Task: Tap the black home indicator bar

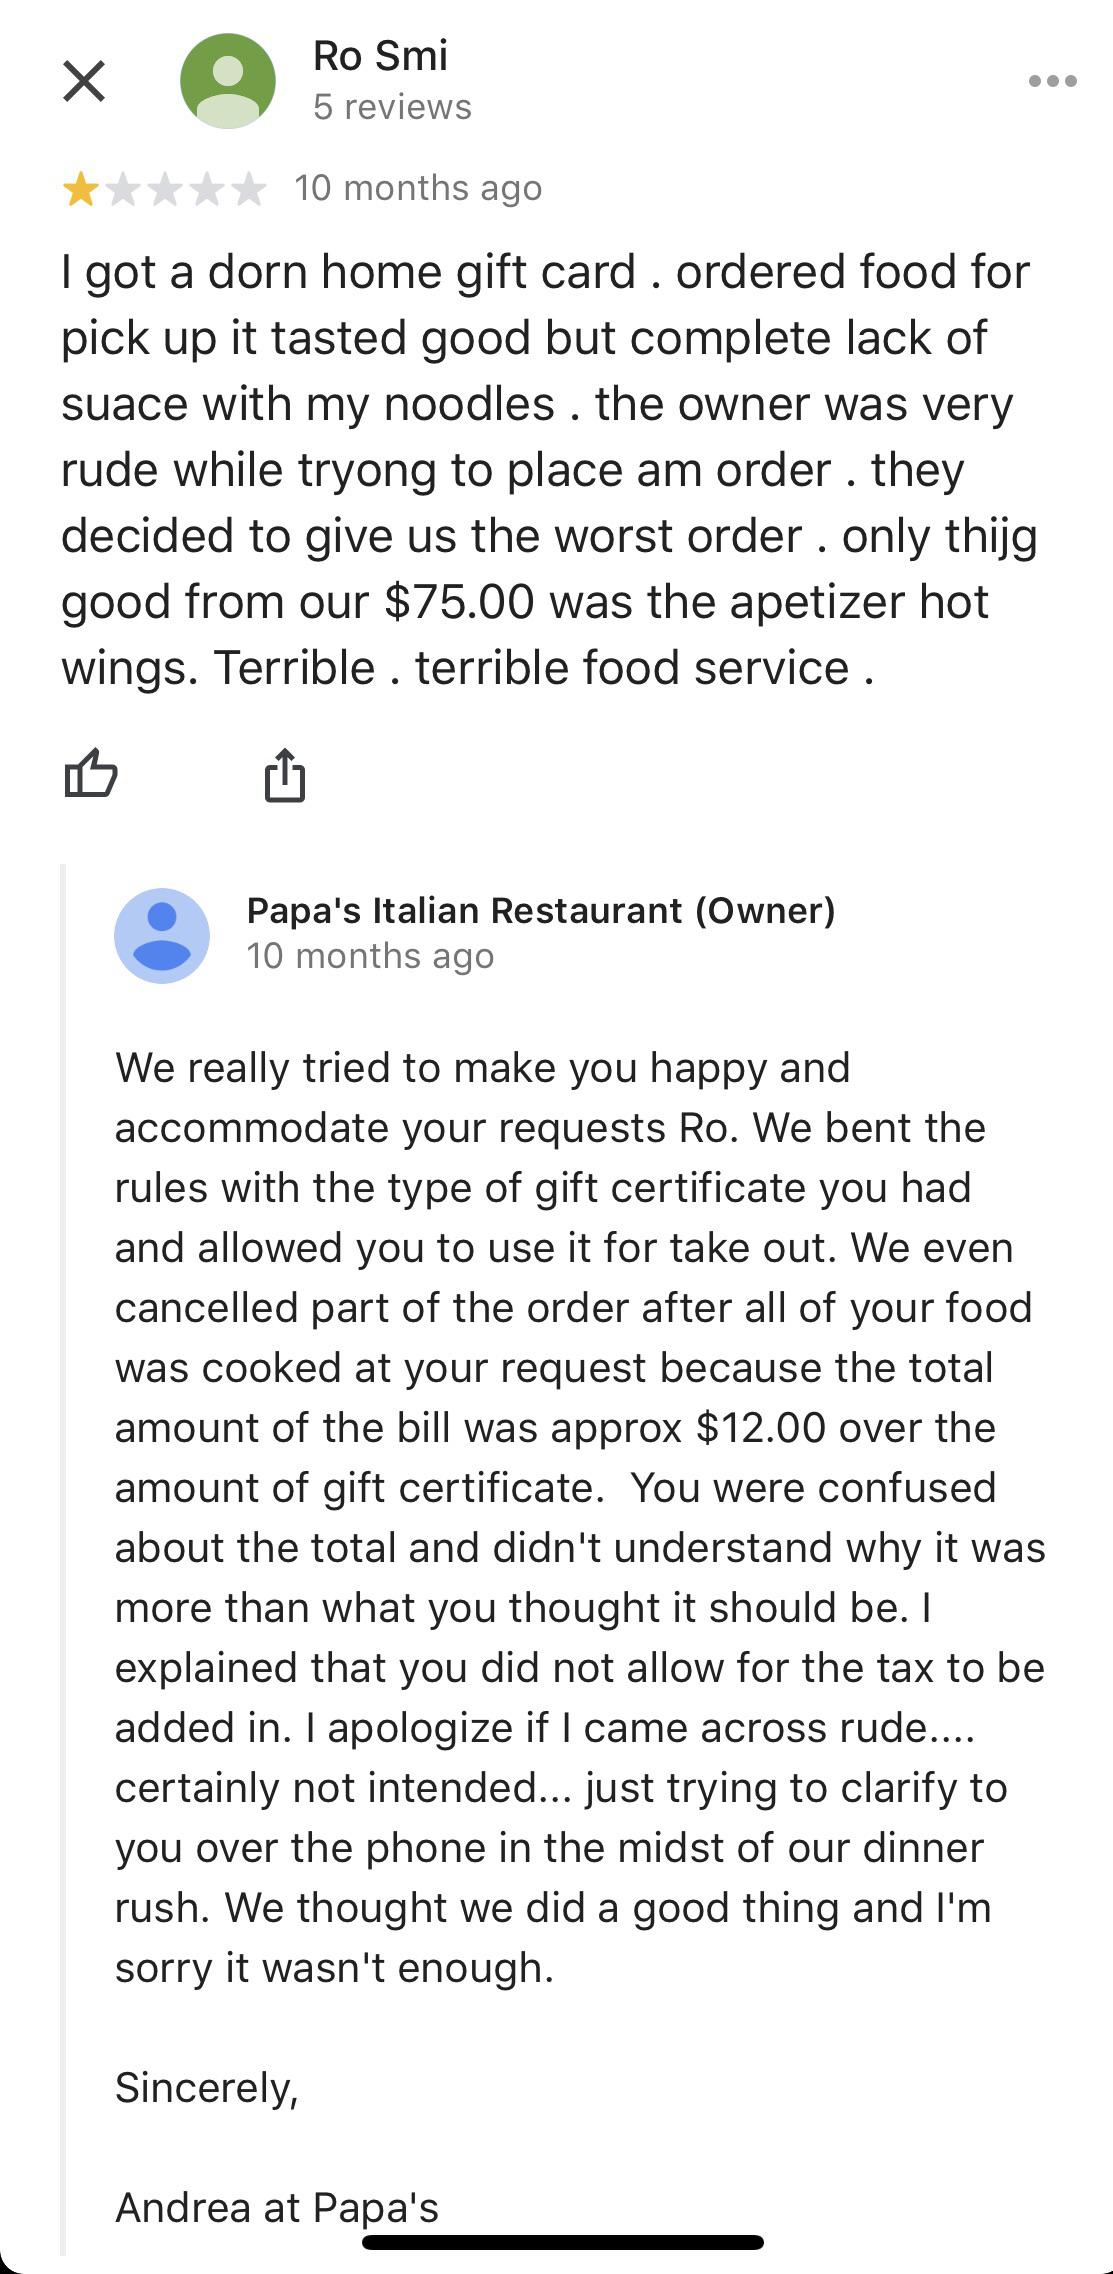Action: 563,2242
